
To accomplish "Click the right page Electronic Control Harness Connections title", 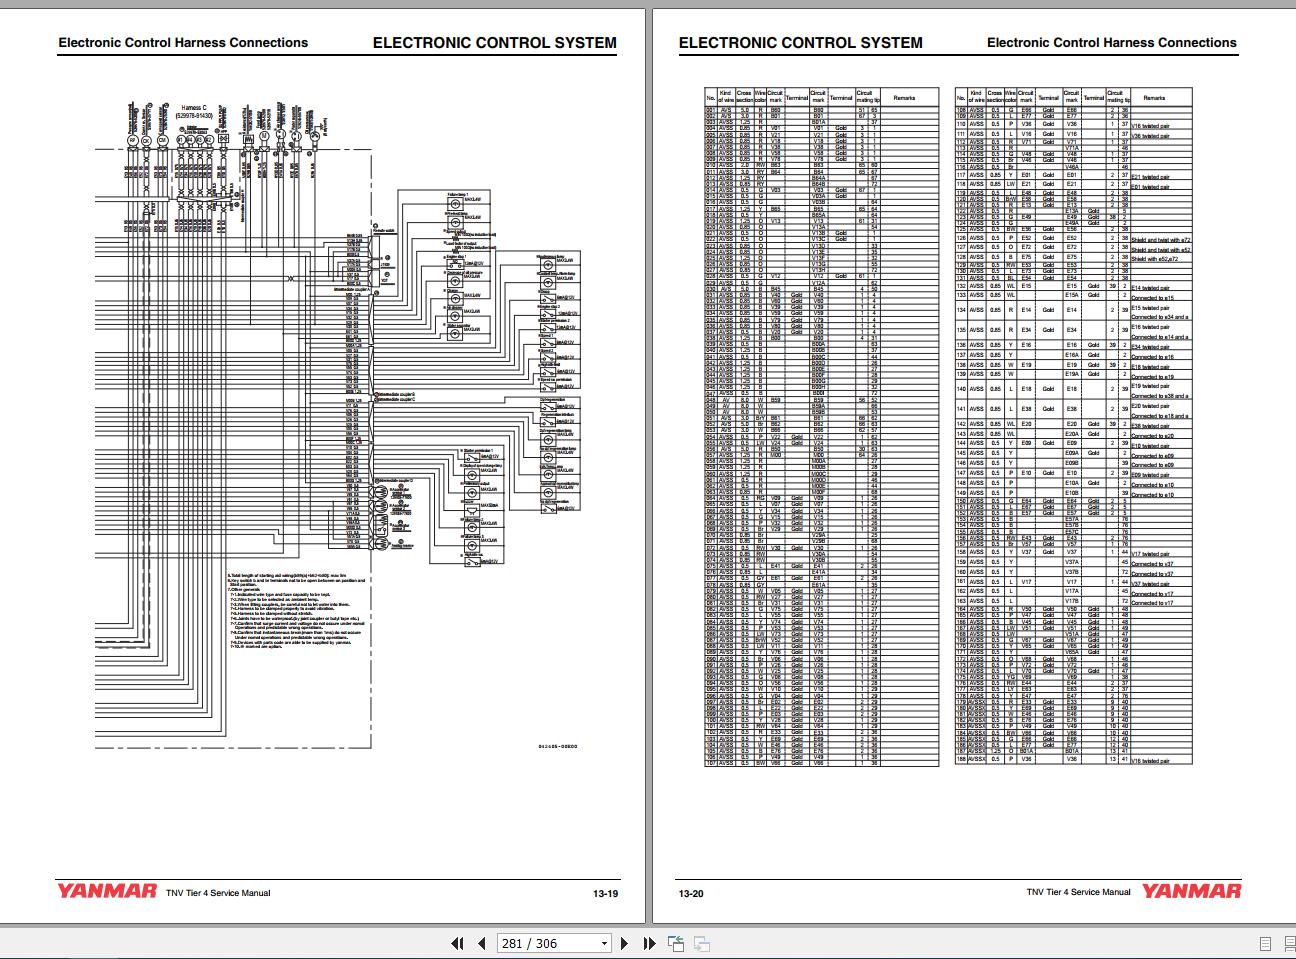I will coord(1111,43).
